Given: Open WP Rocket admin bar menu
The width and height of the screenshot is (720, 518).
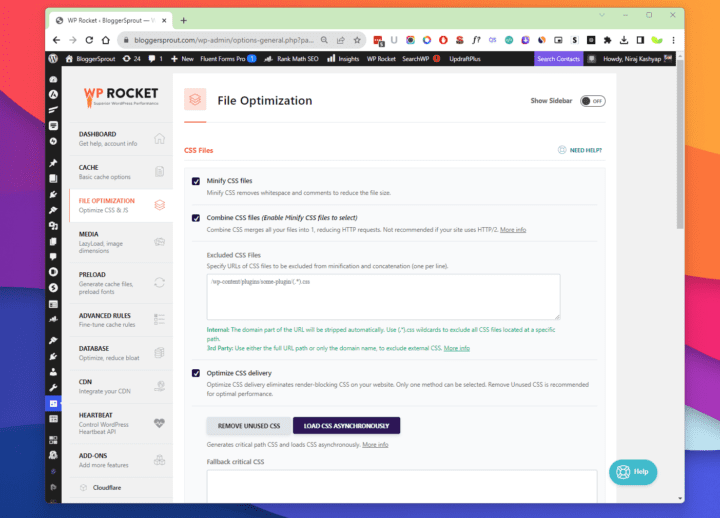Looking at the screenshot, I should (381, 59).
